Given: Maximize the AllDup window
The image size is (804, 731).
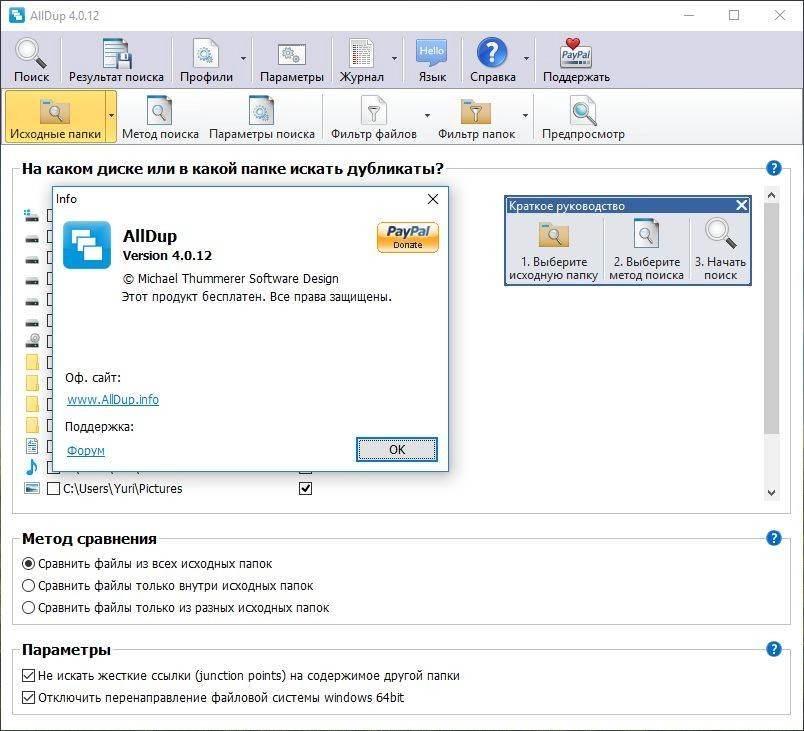Looking at the screenshot, I should pos(734,15).
